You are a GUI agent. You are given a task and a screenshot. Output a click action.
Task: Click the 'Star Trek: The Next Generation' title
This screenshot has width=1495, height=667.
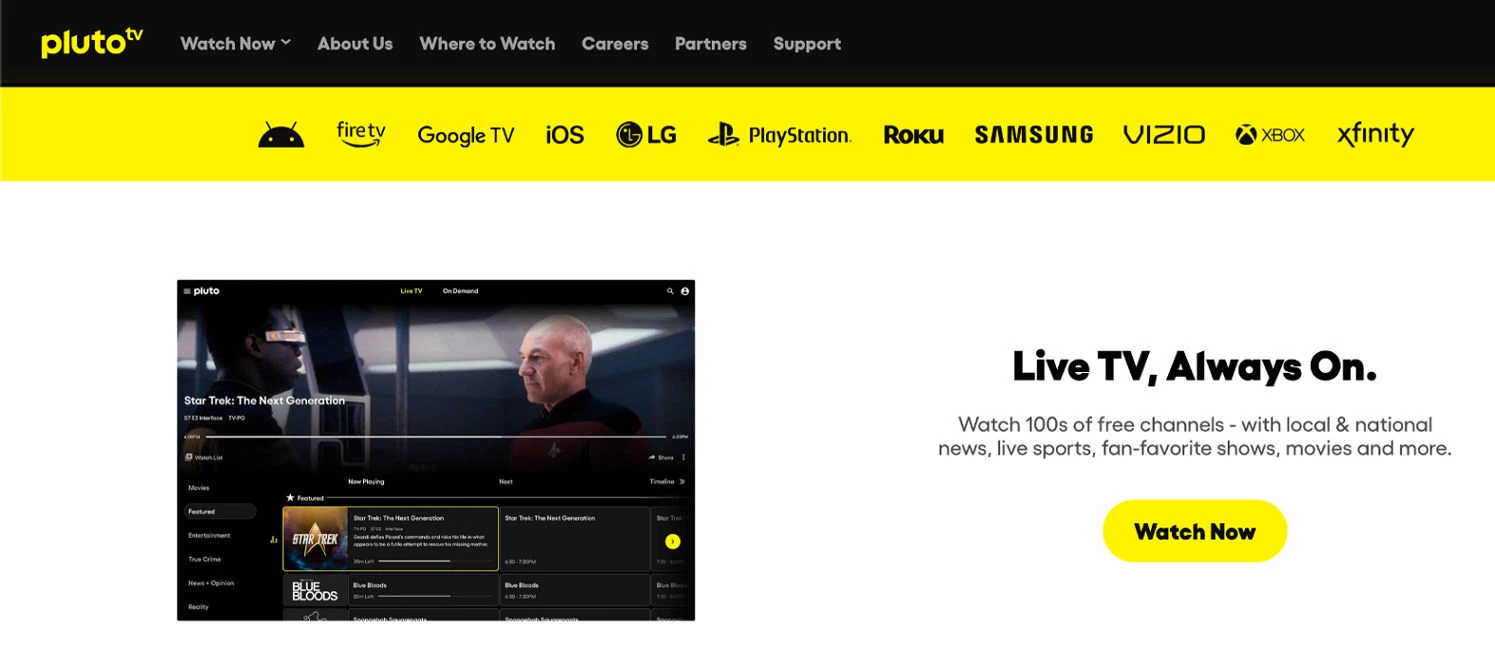(264, 400)
